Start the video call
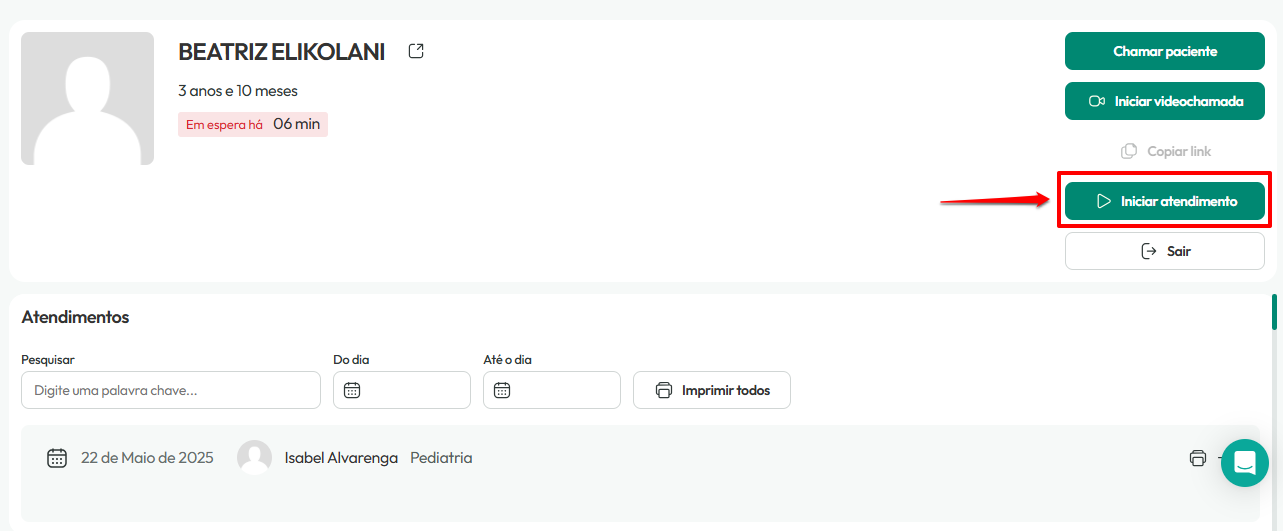Screen dimensions: 1283x531 1165,101
